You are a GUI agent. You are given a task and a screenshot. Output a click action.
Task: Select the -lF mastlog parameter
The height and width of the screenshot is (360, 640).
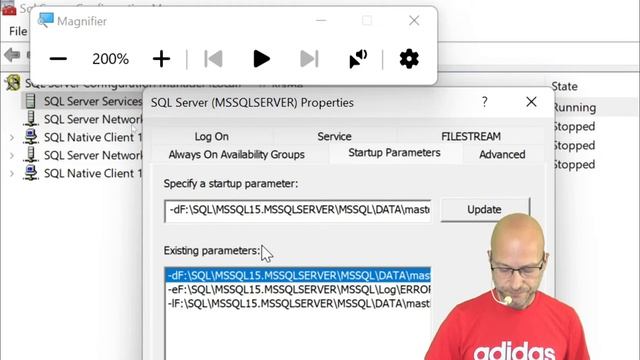pyautogui.click(x=298, y=303)
